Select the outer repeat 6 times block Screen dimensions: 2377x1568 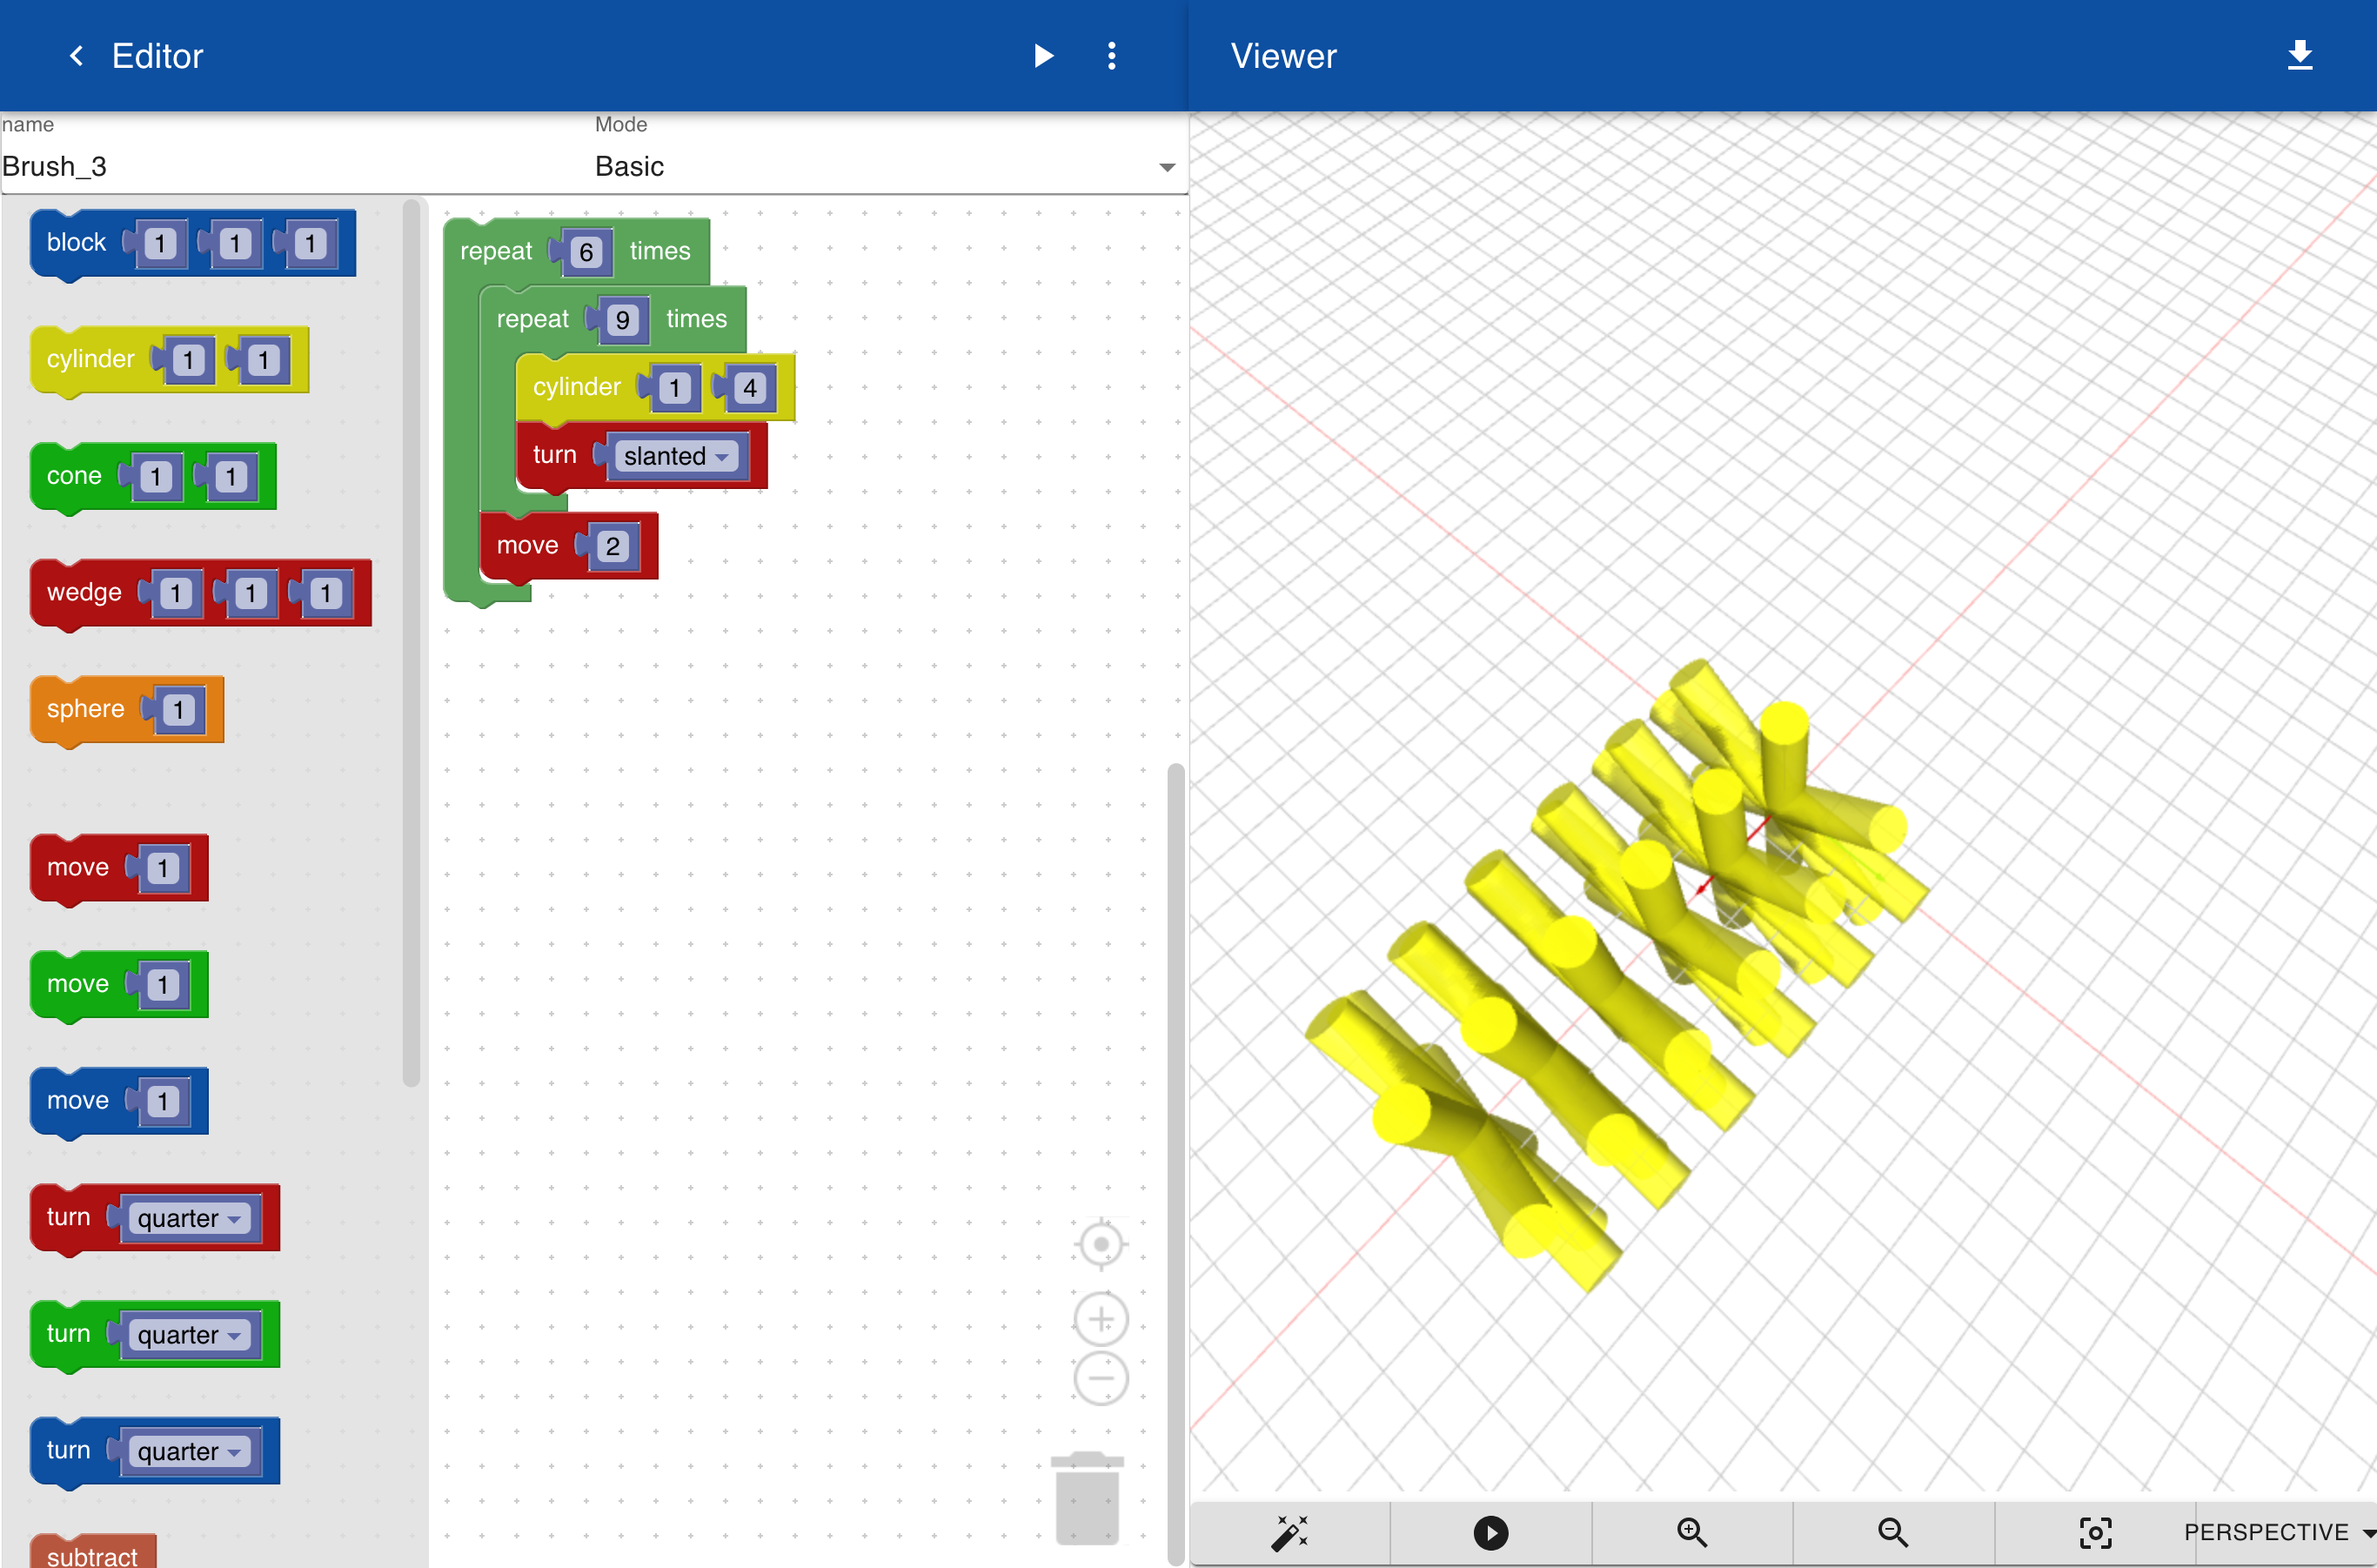pyautogui.click(x=496, y=251)
